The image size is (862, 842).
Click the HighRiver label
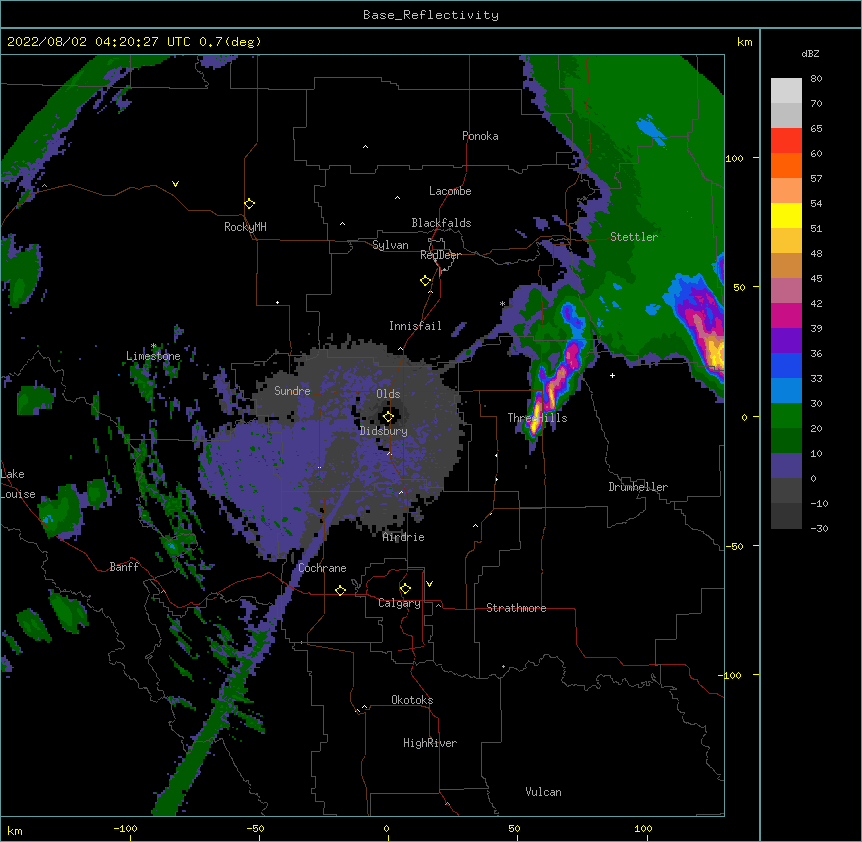point(430,743)
